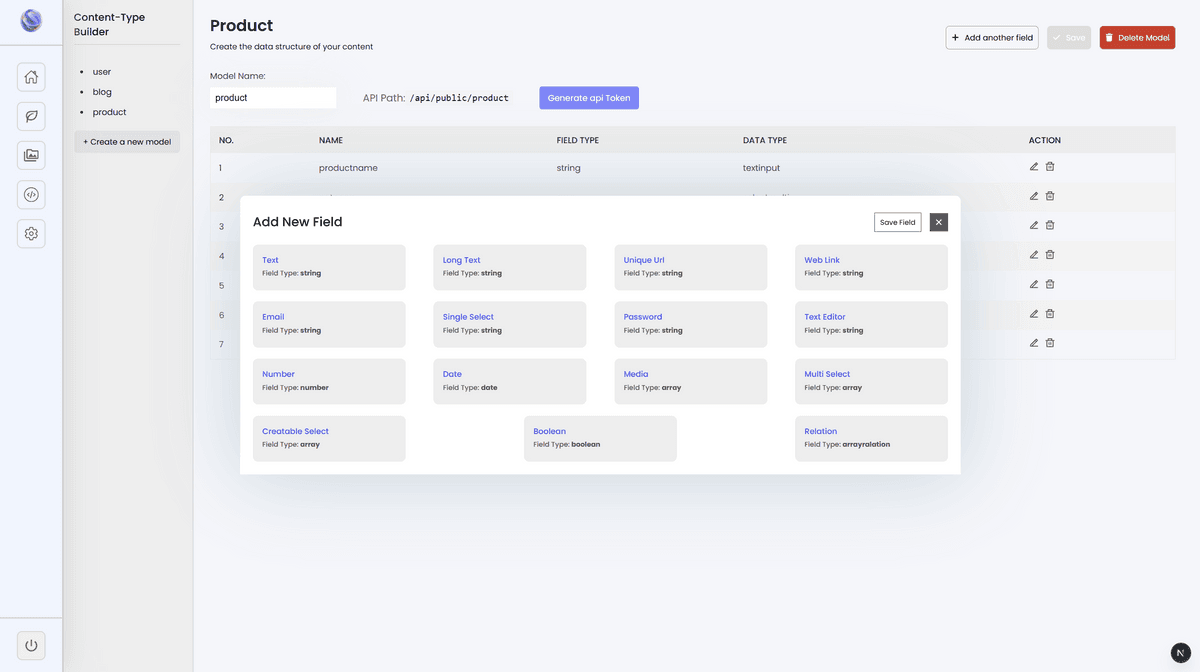Click trash icon in row 5
1200x672 pixels.
(1050, 284)
